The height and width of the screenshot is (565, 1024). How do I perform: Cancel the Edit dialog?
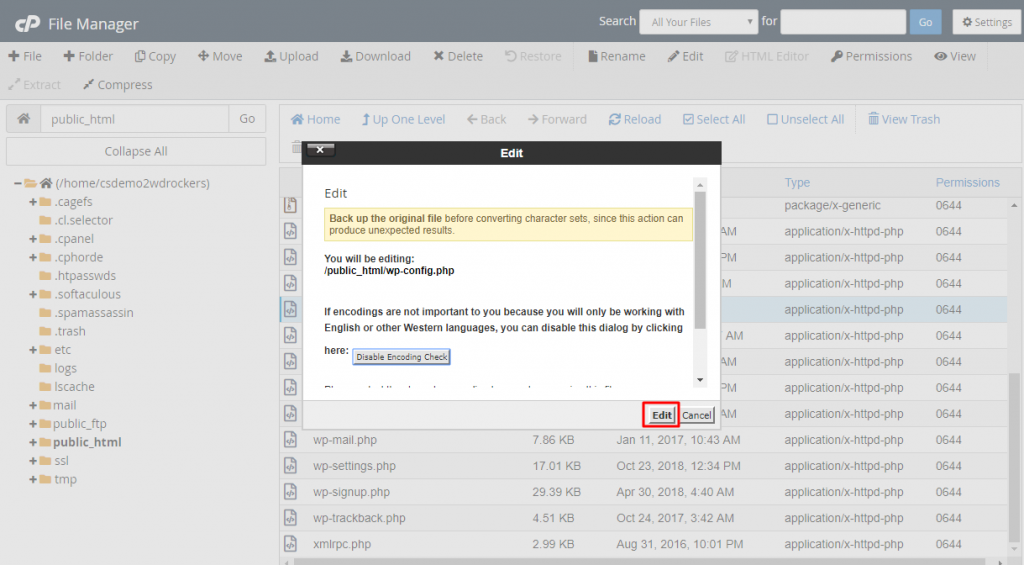pyautogui.click(x=697, y=415)
